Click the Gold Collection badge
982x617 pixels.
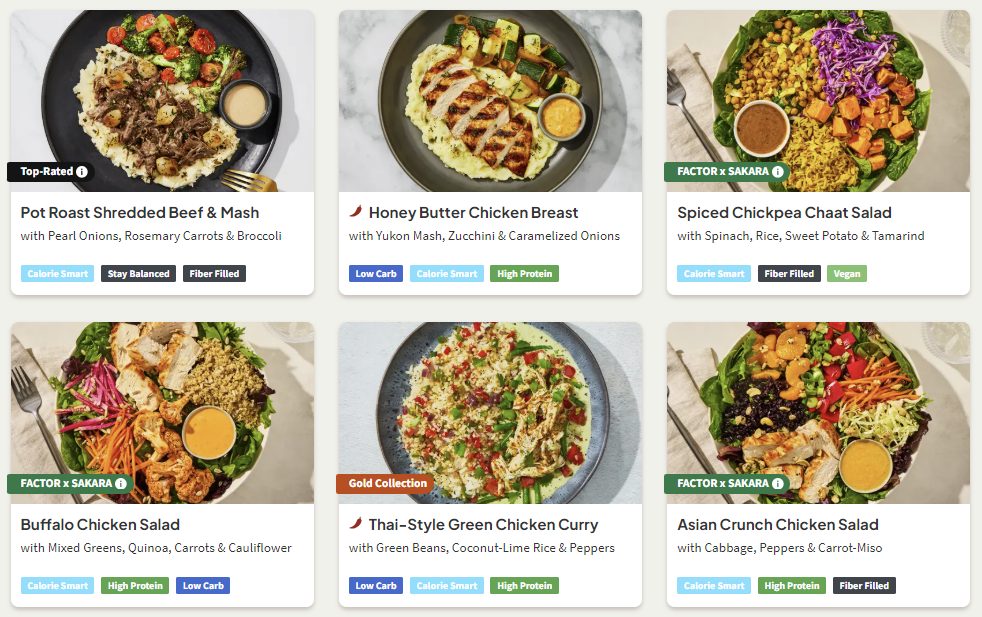coord(387,484)
